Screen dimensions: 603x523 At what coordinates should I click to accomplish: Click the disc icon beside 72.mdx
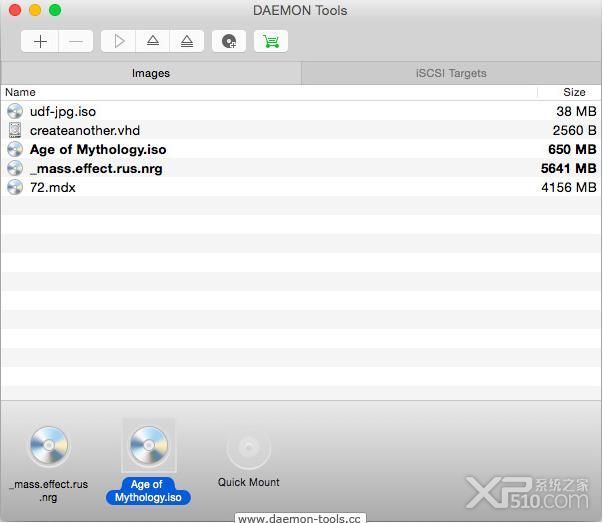tap(15, 187)
